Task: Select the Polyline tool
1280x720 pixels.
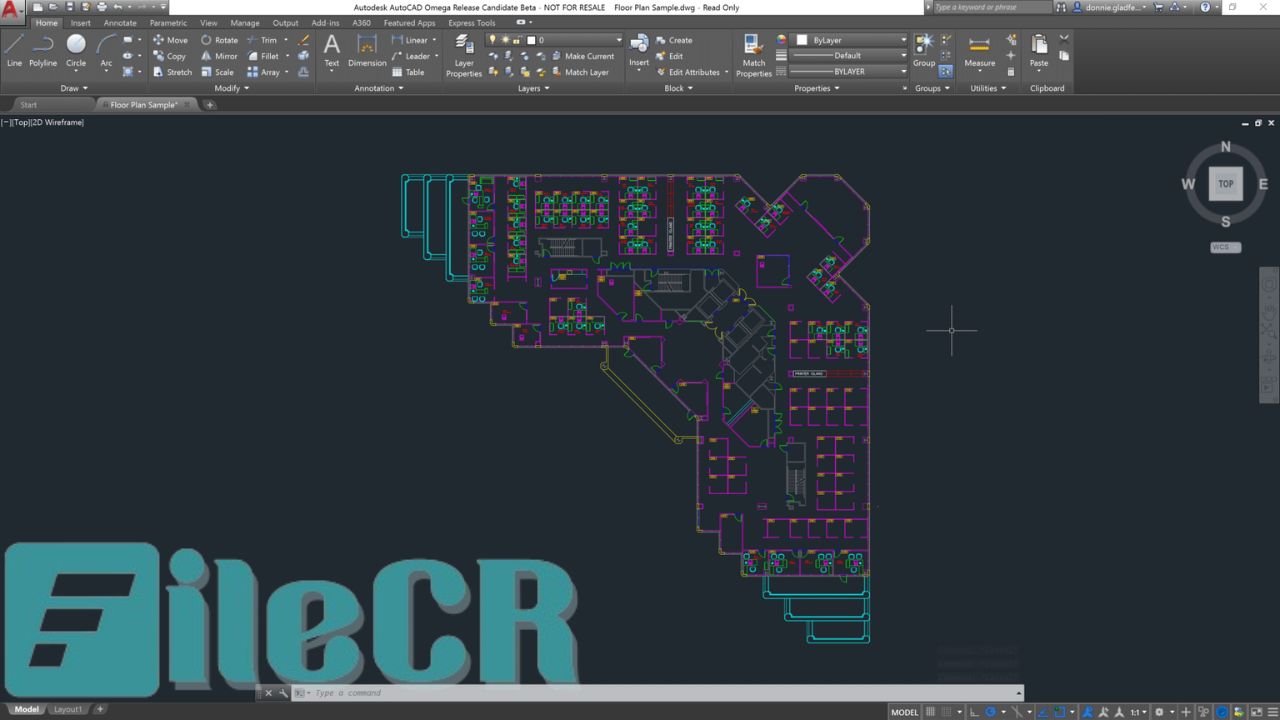Action: click(x=43, y=50)
